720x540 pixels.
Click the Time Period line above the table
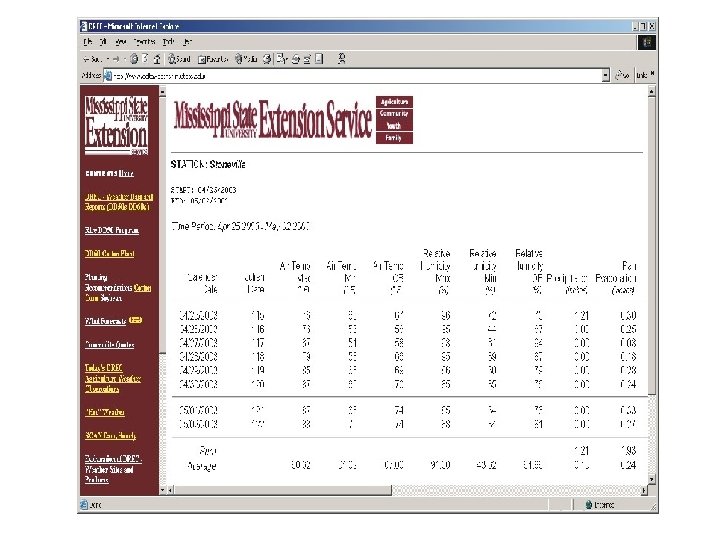[x=240, y=226]
